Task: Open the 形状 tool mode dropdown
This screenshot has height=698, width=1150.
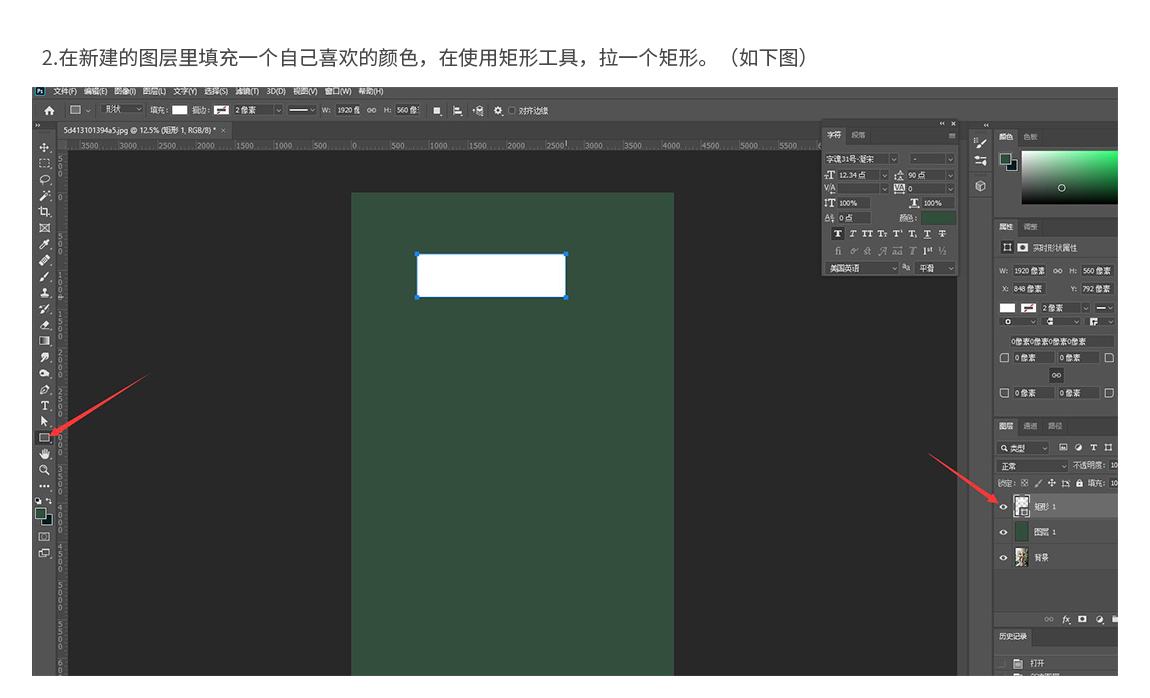Action: coord(124,110)
